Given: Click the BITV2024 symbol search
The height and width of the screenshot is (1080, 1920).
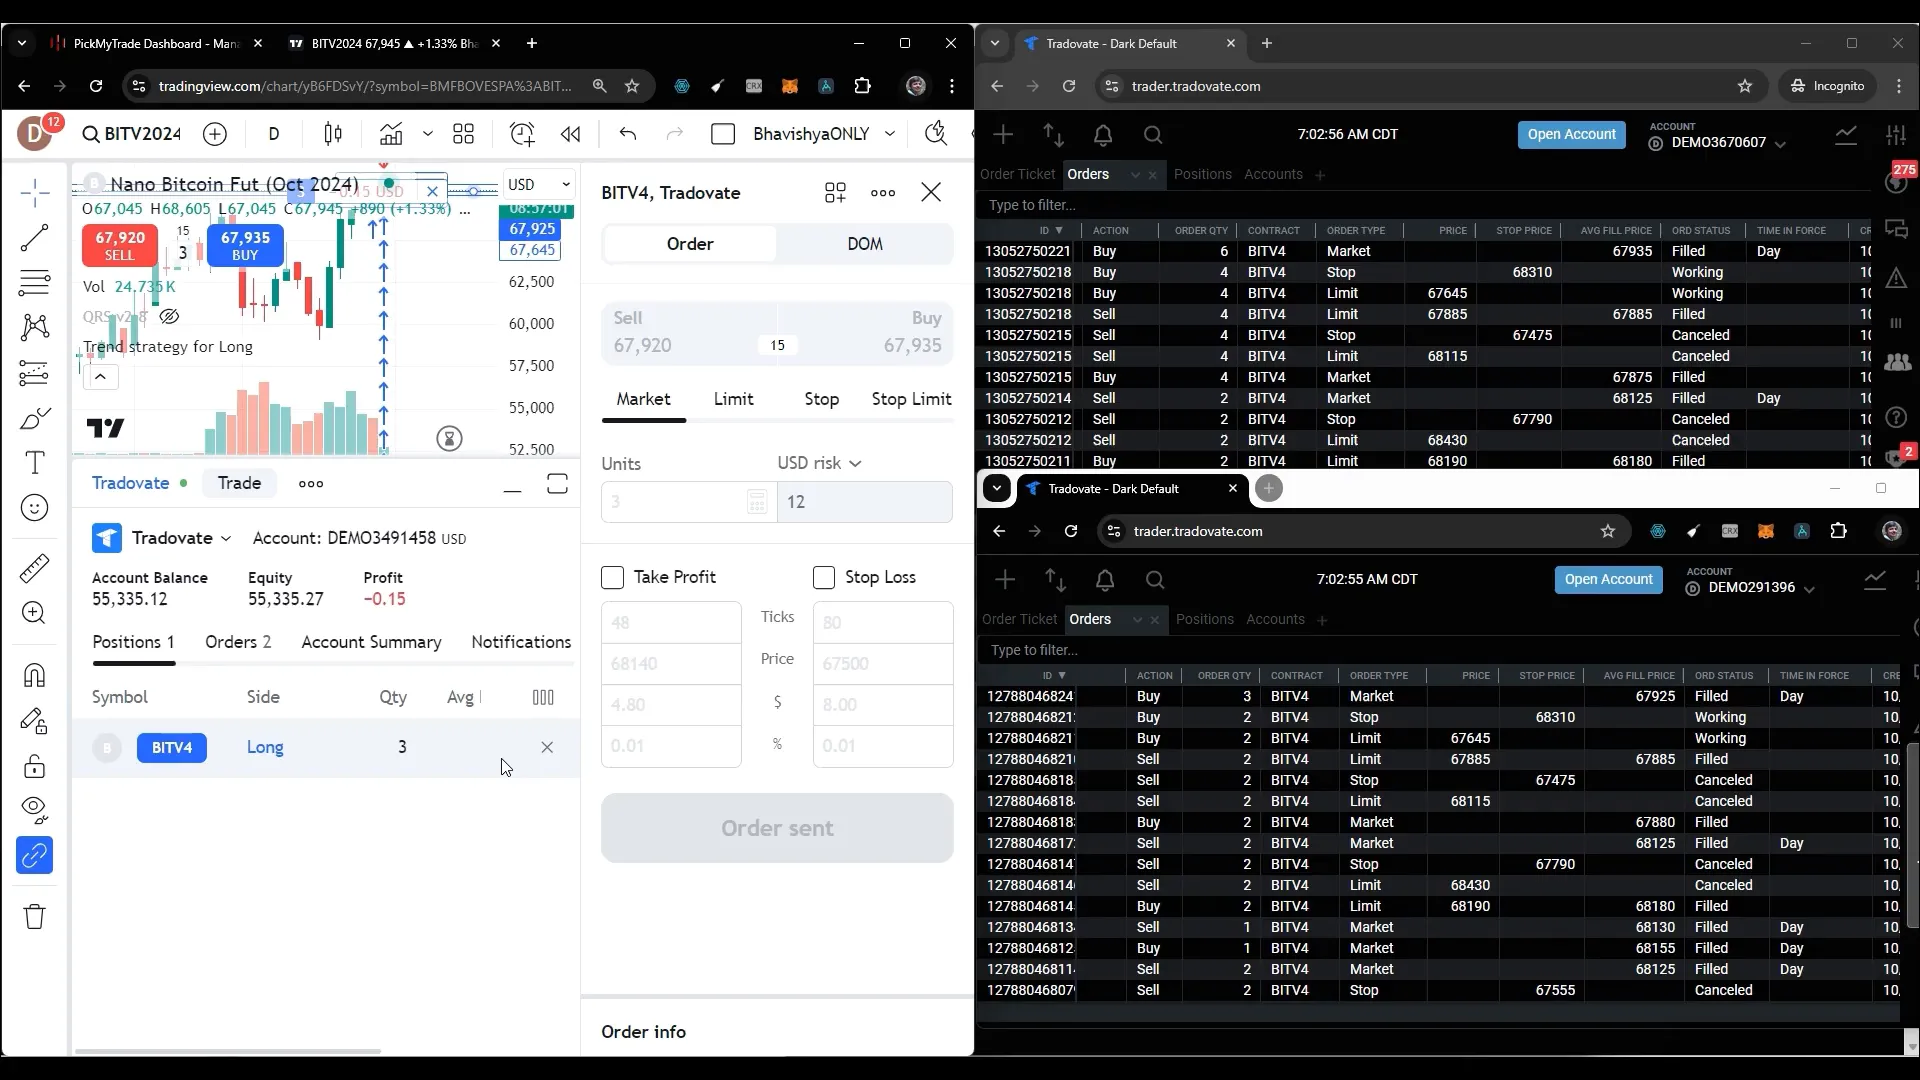Looking at the screenshot, I should [x=132, y=134].
